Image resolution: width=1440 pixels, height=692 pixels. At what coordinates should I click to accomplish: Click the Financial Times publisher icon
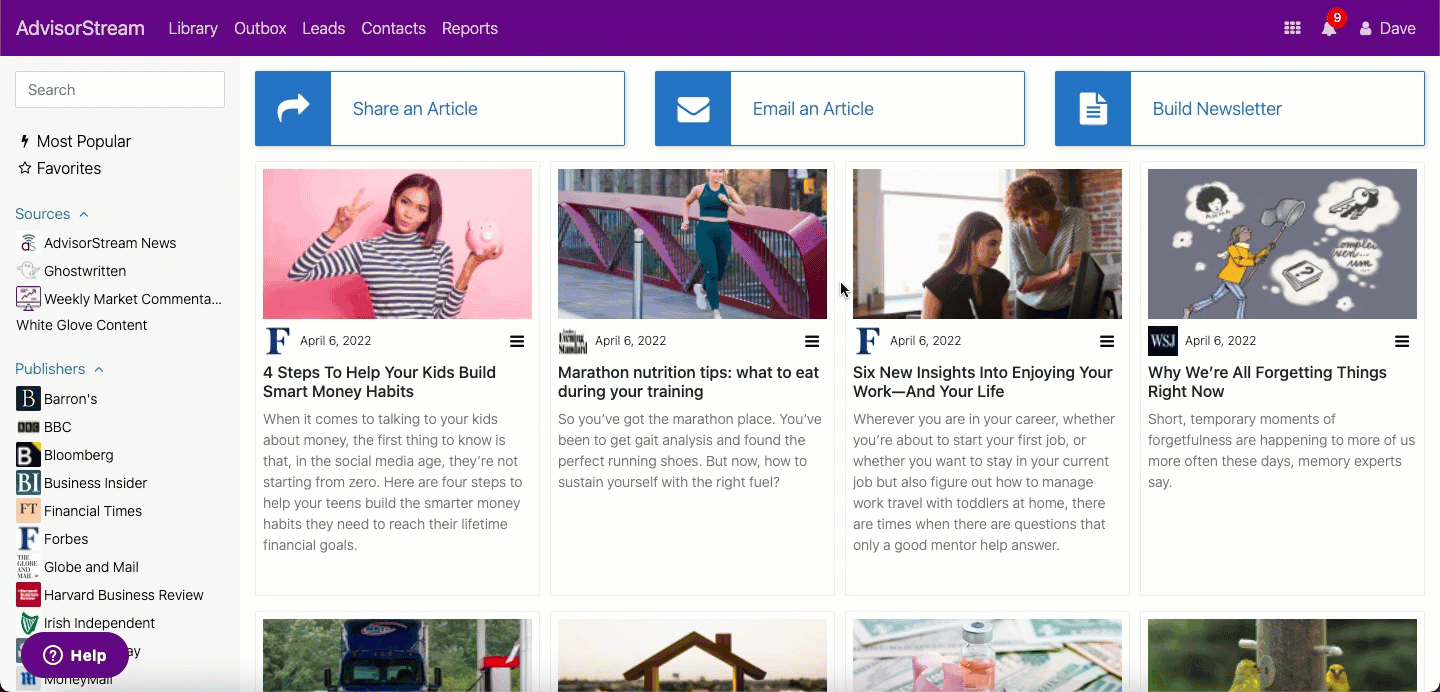coord(28,511)
